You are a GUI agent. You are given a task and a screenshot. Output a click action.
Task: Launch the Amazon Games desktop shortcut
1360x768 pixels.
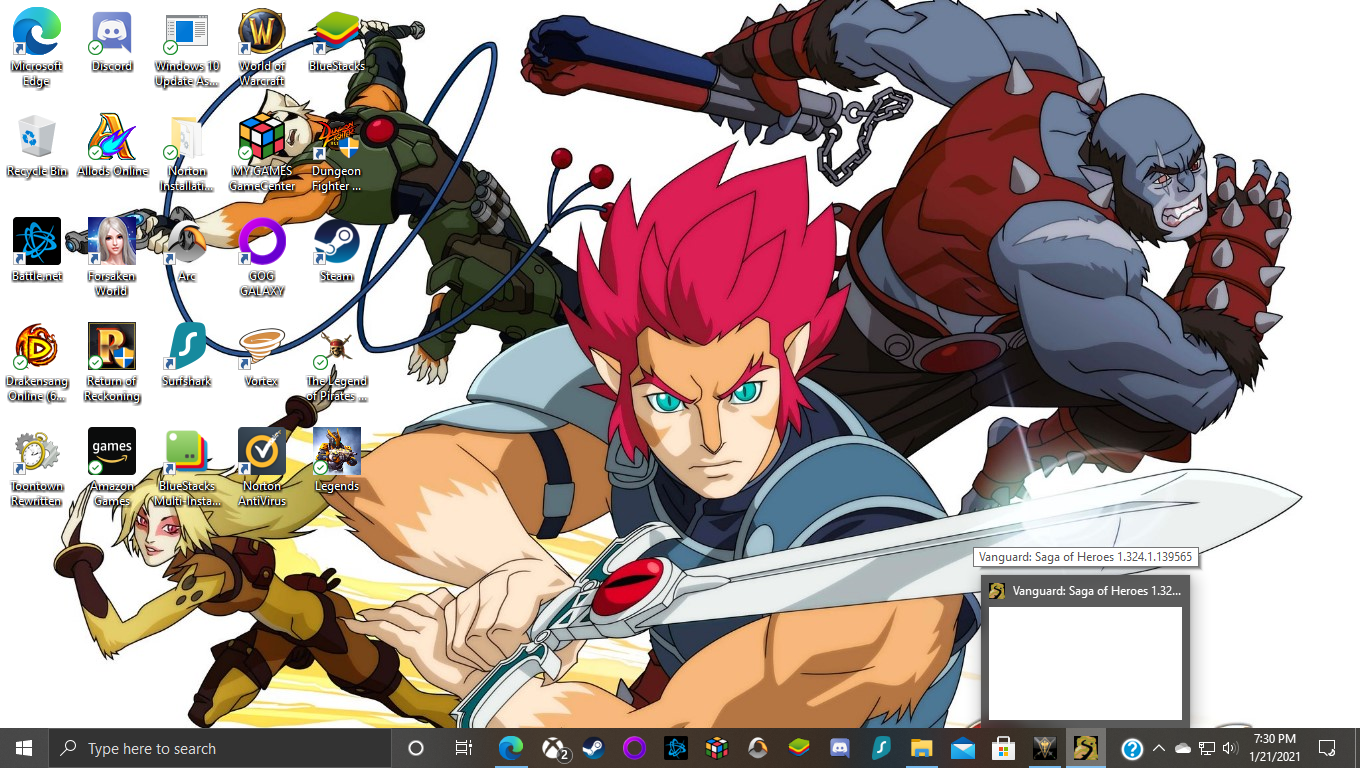112,453
